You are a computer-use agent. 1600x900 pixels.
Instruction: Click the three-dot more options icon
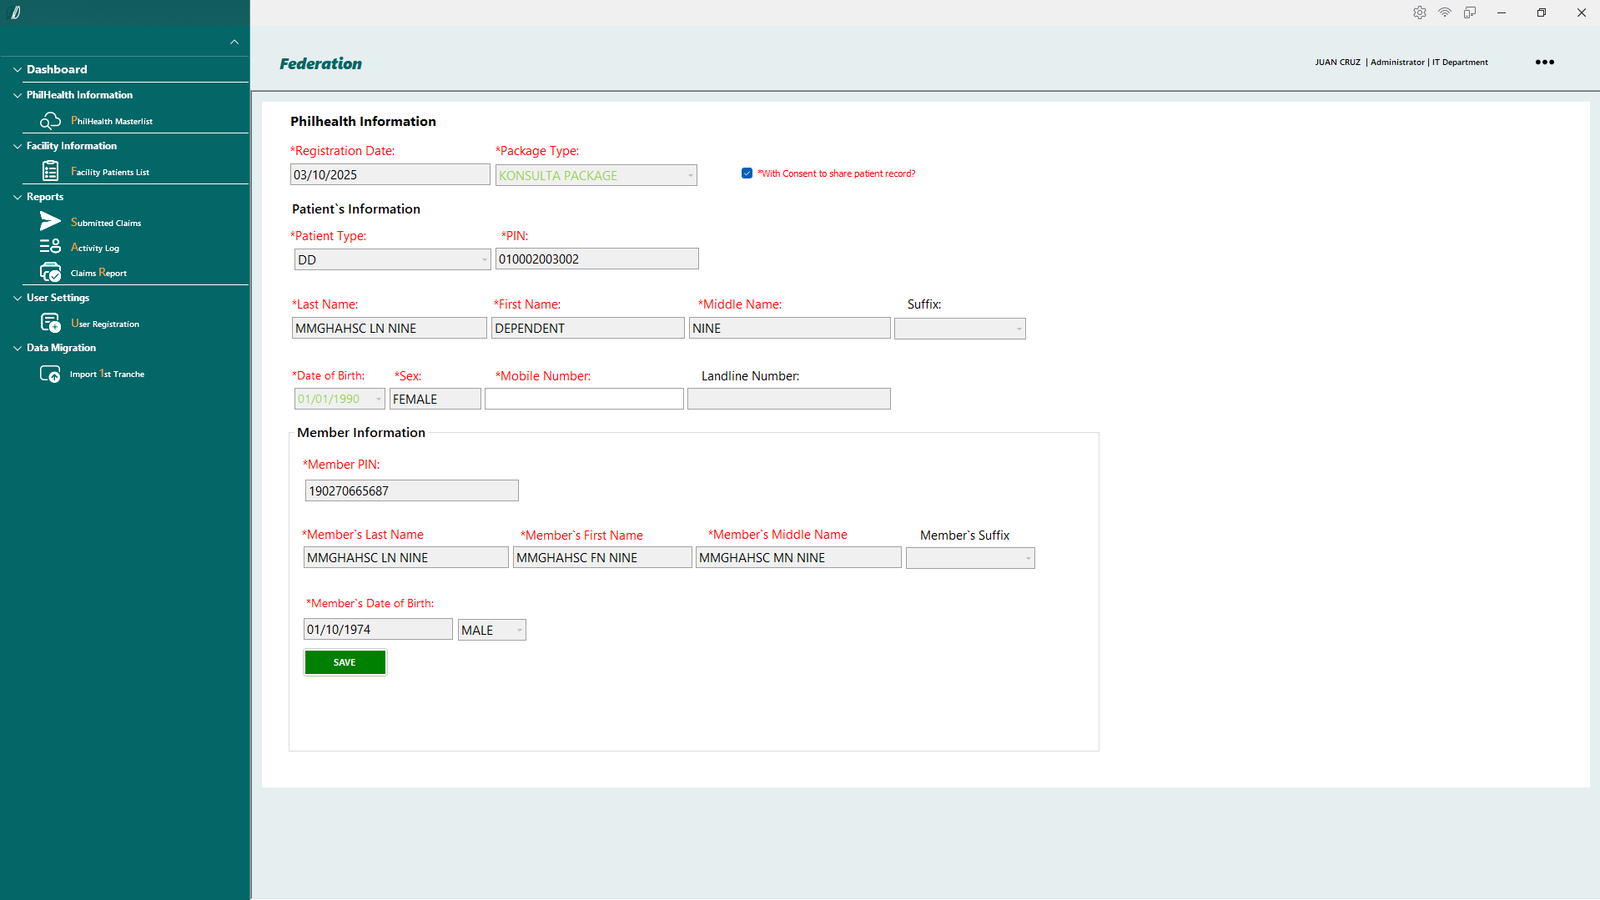point(1544,62)
